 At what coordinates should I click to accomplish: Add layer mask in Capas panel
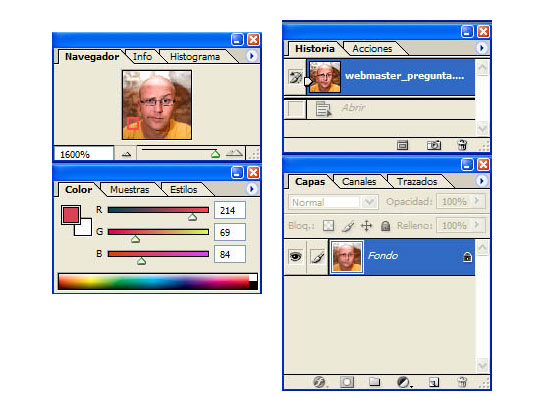[x=347, y=381]
